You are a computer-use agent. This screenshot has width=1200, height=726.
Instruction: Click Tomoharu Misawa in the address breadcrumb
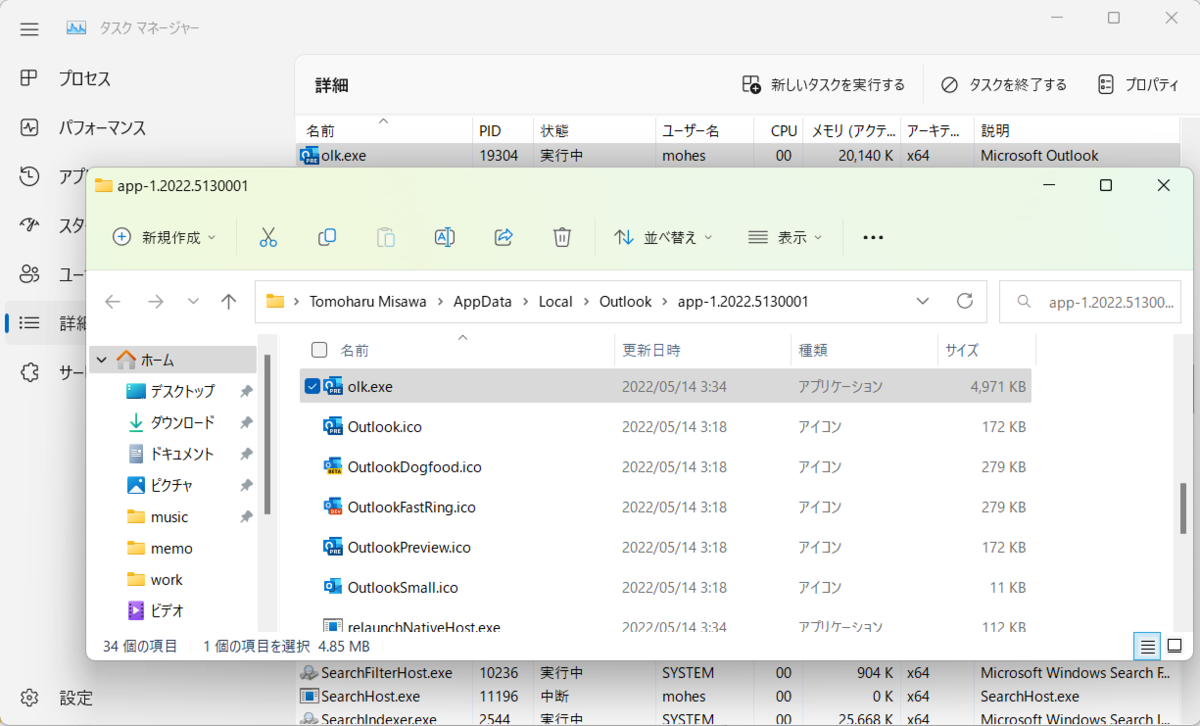point(368,301)
